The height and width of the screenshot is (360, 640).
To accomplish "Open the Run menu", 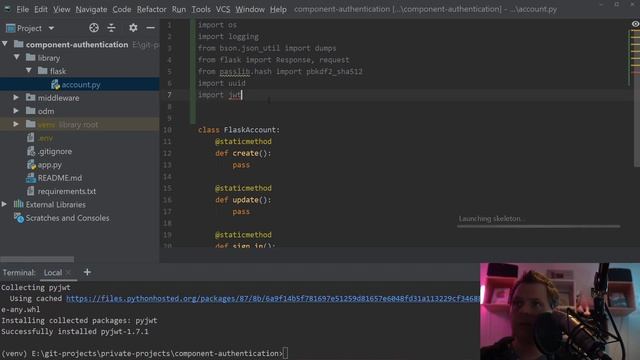I will click(x=179, y=9).
